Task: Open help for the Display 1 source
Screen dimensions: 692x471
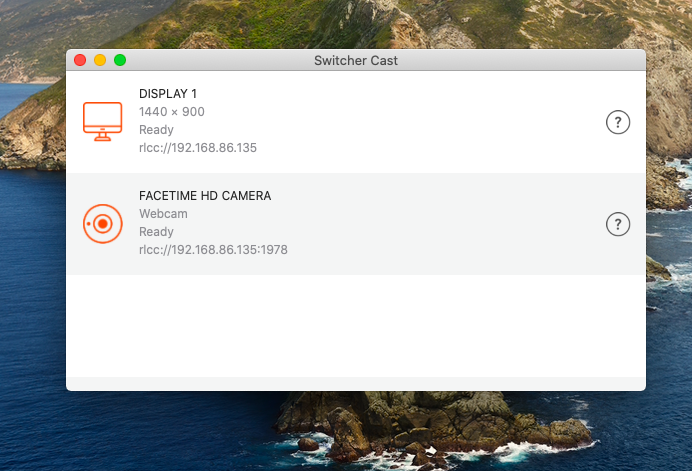Action: pyautogui.click(x=617, y=122)
